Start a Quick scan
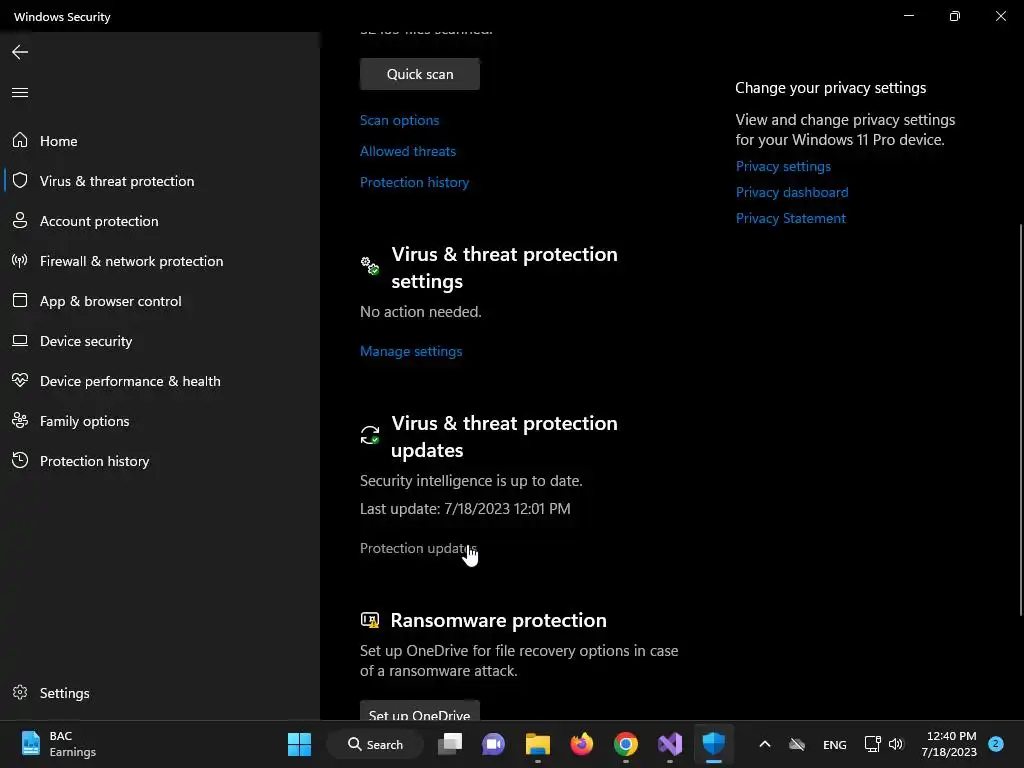The width and height of the screenshot is (1024, 768). pyautogui.click(x=420, y=74)
